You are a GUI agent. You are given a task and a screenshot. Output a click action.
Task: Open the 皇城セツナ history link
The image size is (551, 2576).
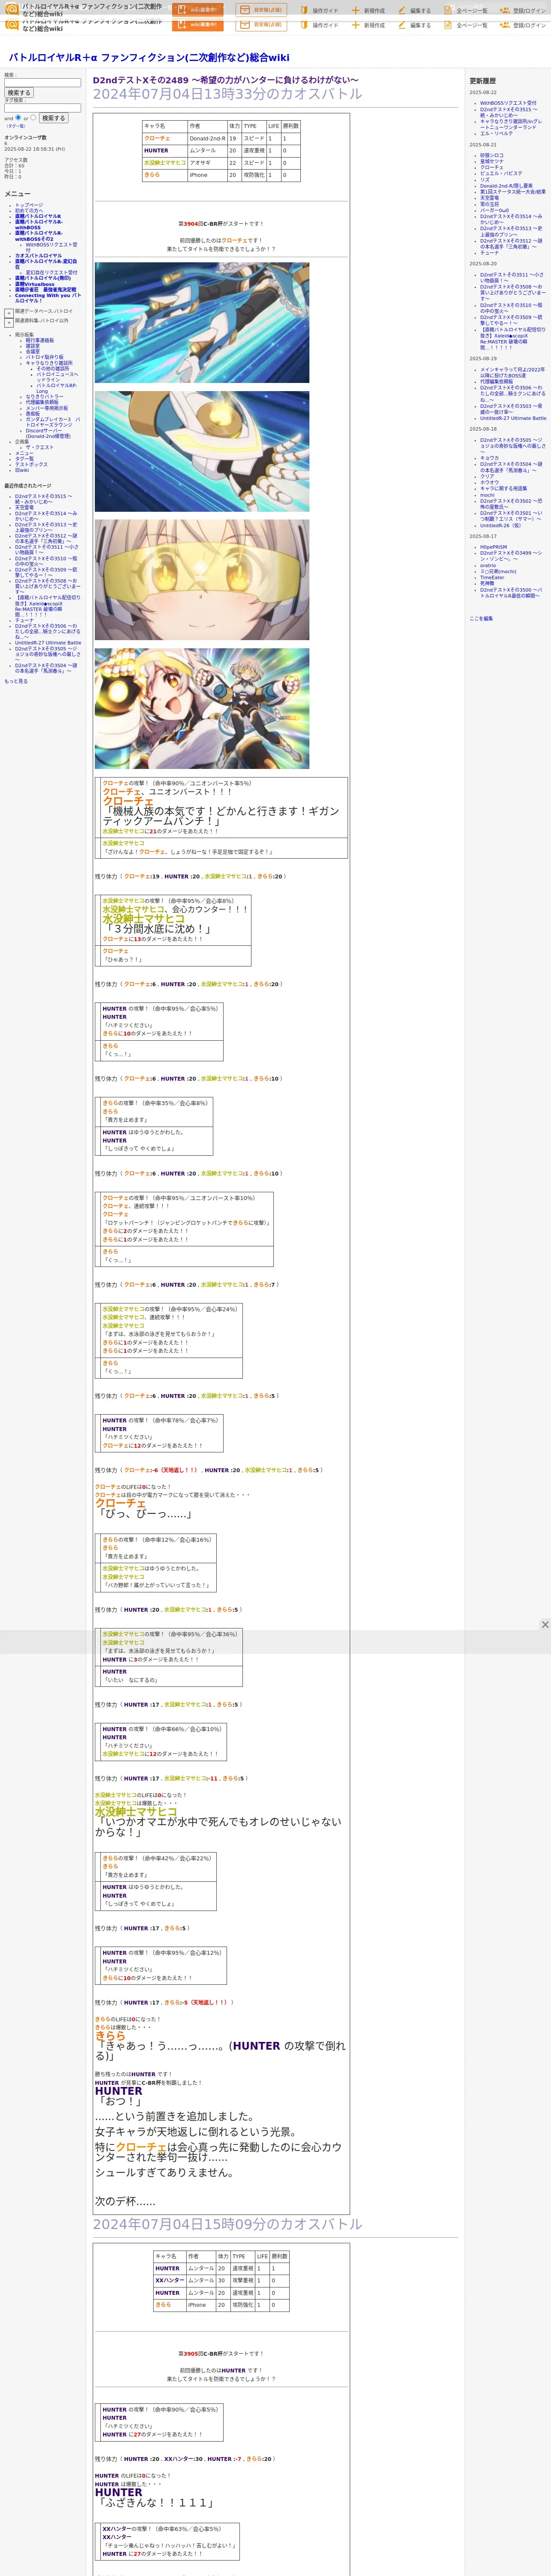(492, 162)
